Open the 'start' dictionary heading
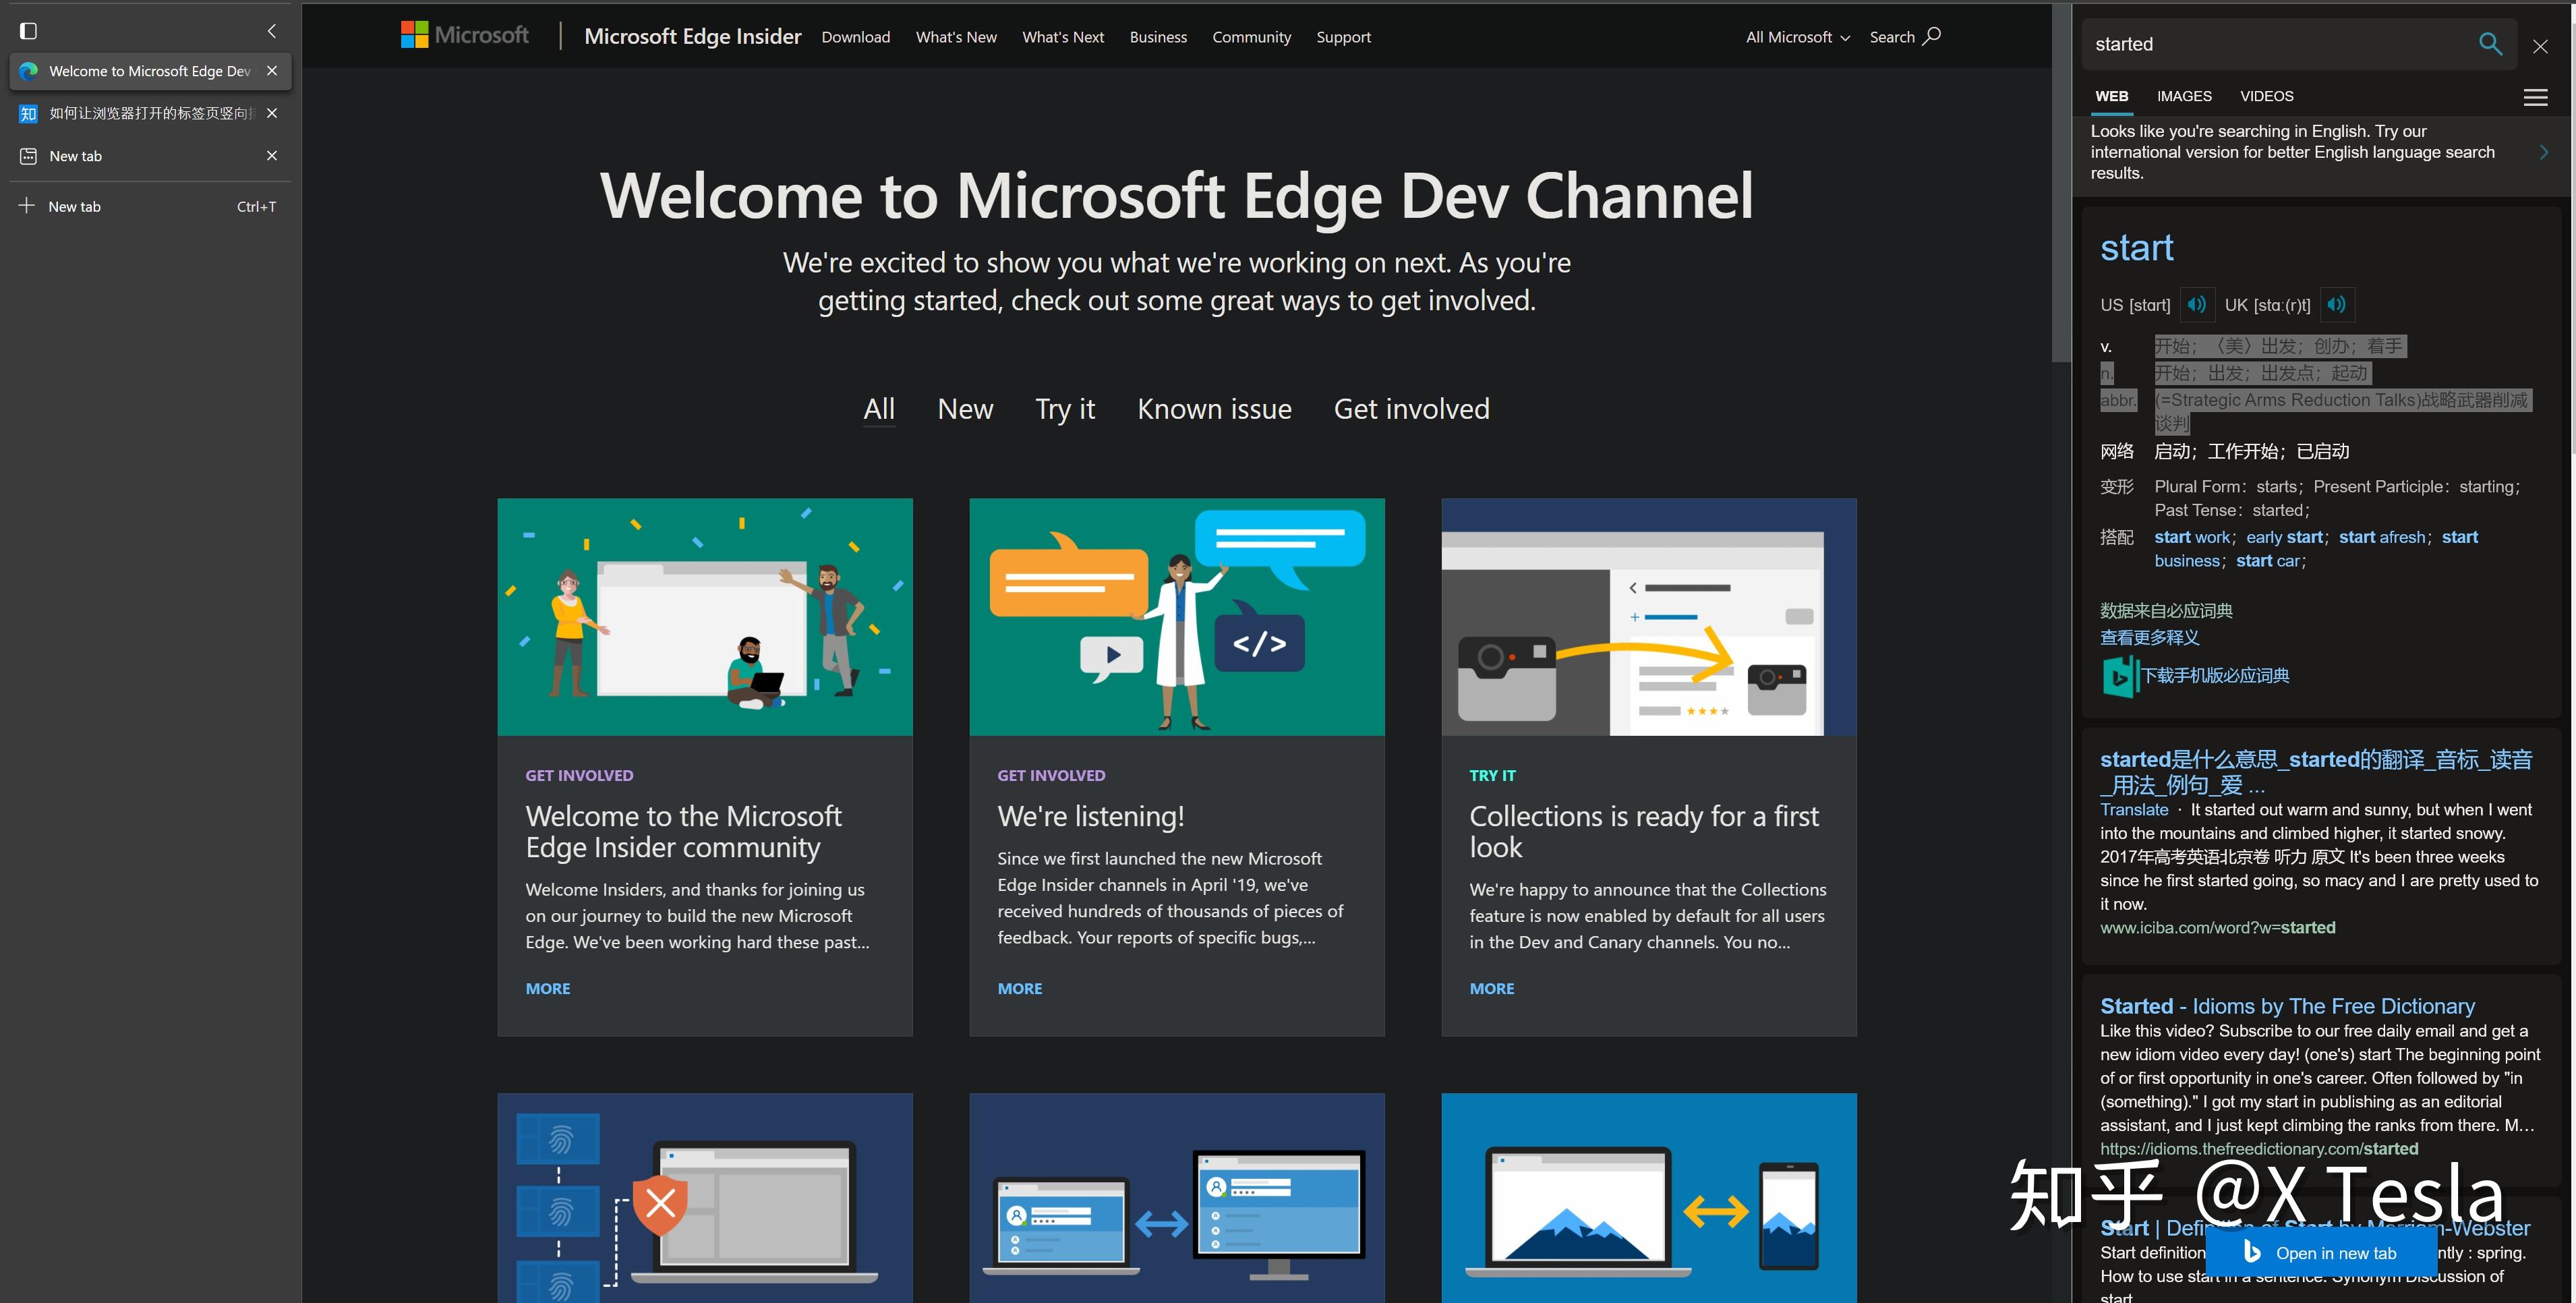 pos(2136,247)
